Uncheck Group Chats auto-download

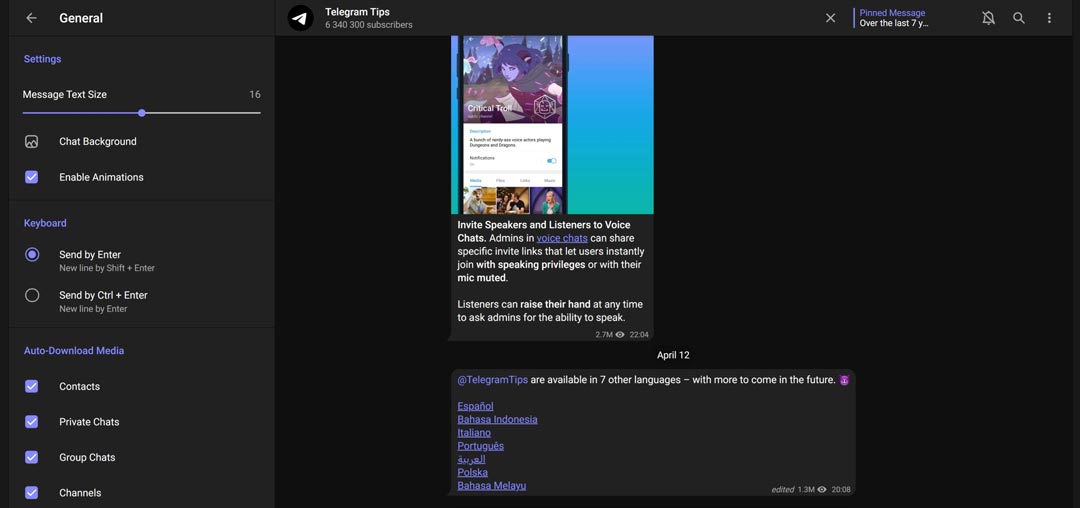coord(32,457)
